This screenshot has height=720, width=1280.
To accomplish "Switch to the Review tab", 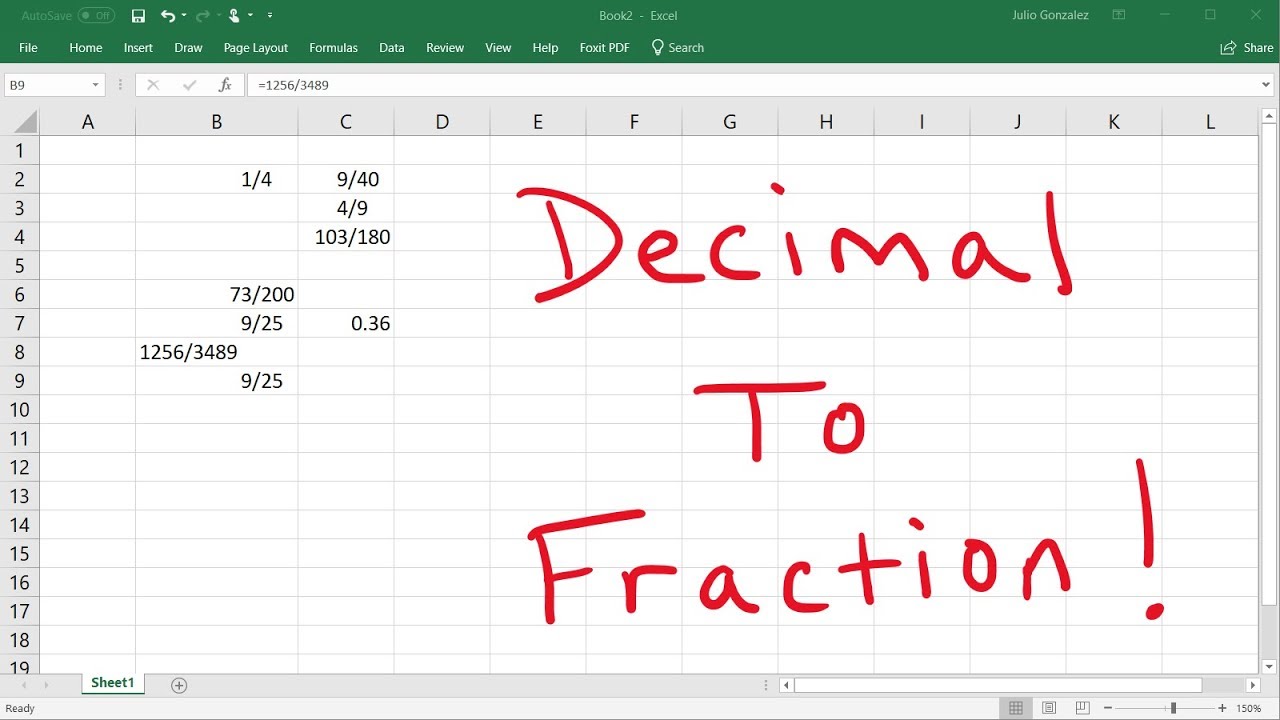I will coord(445,48).
